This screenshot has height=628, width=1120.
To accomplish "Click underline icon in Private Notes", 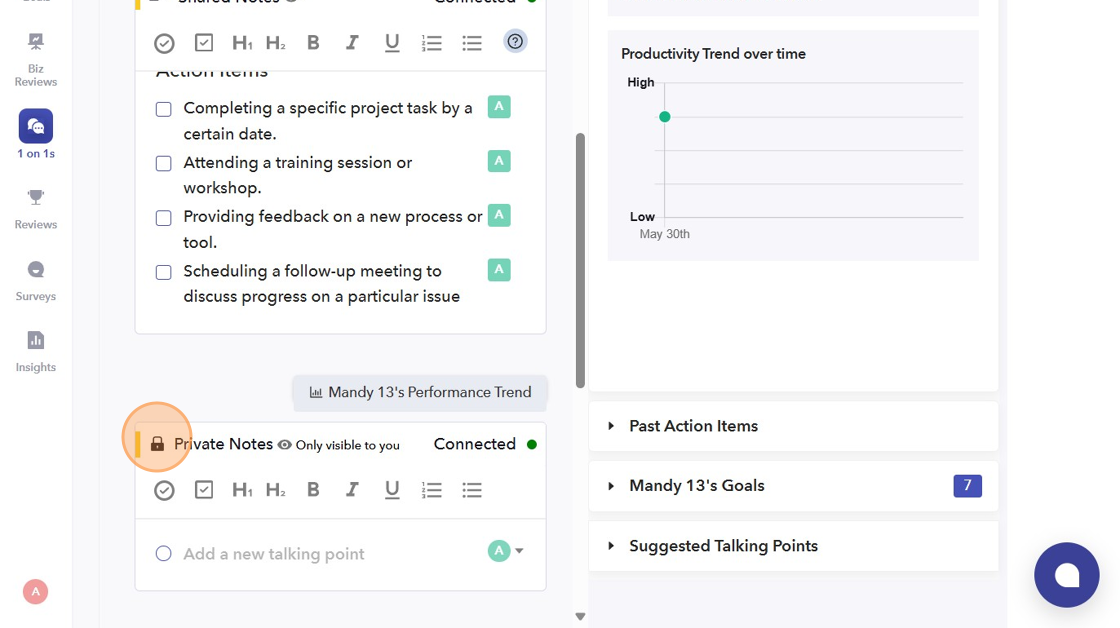I will pos(392,490).
